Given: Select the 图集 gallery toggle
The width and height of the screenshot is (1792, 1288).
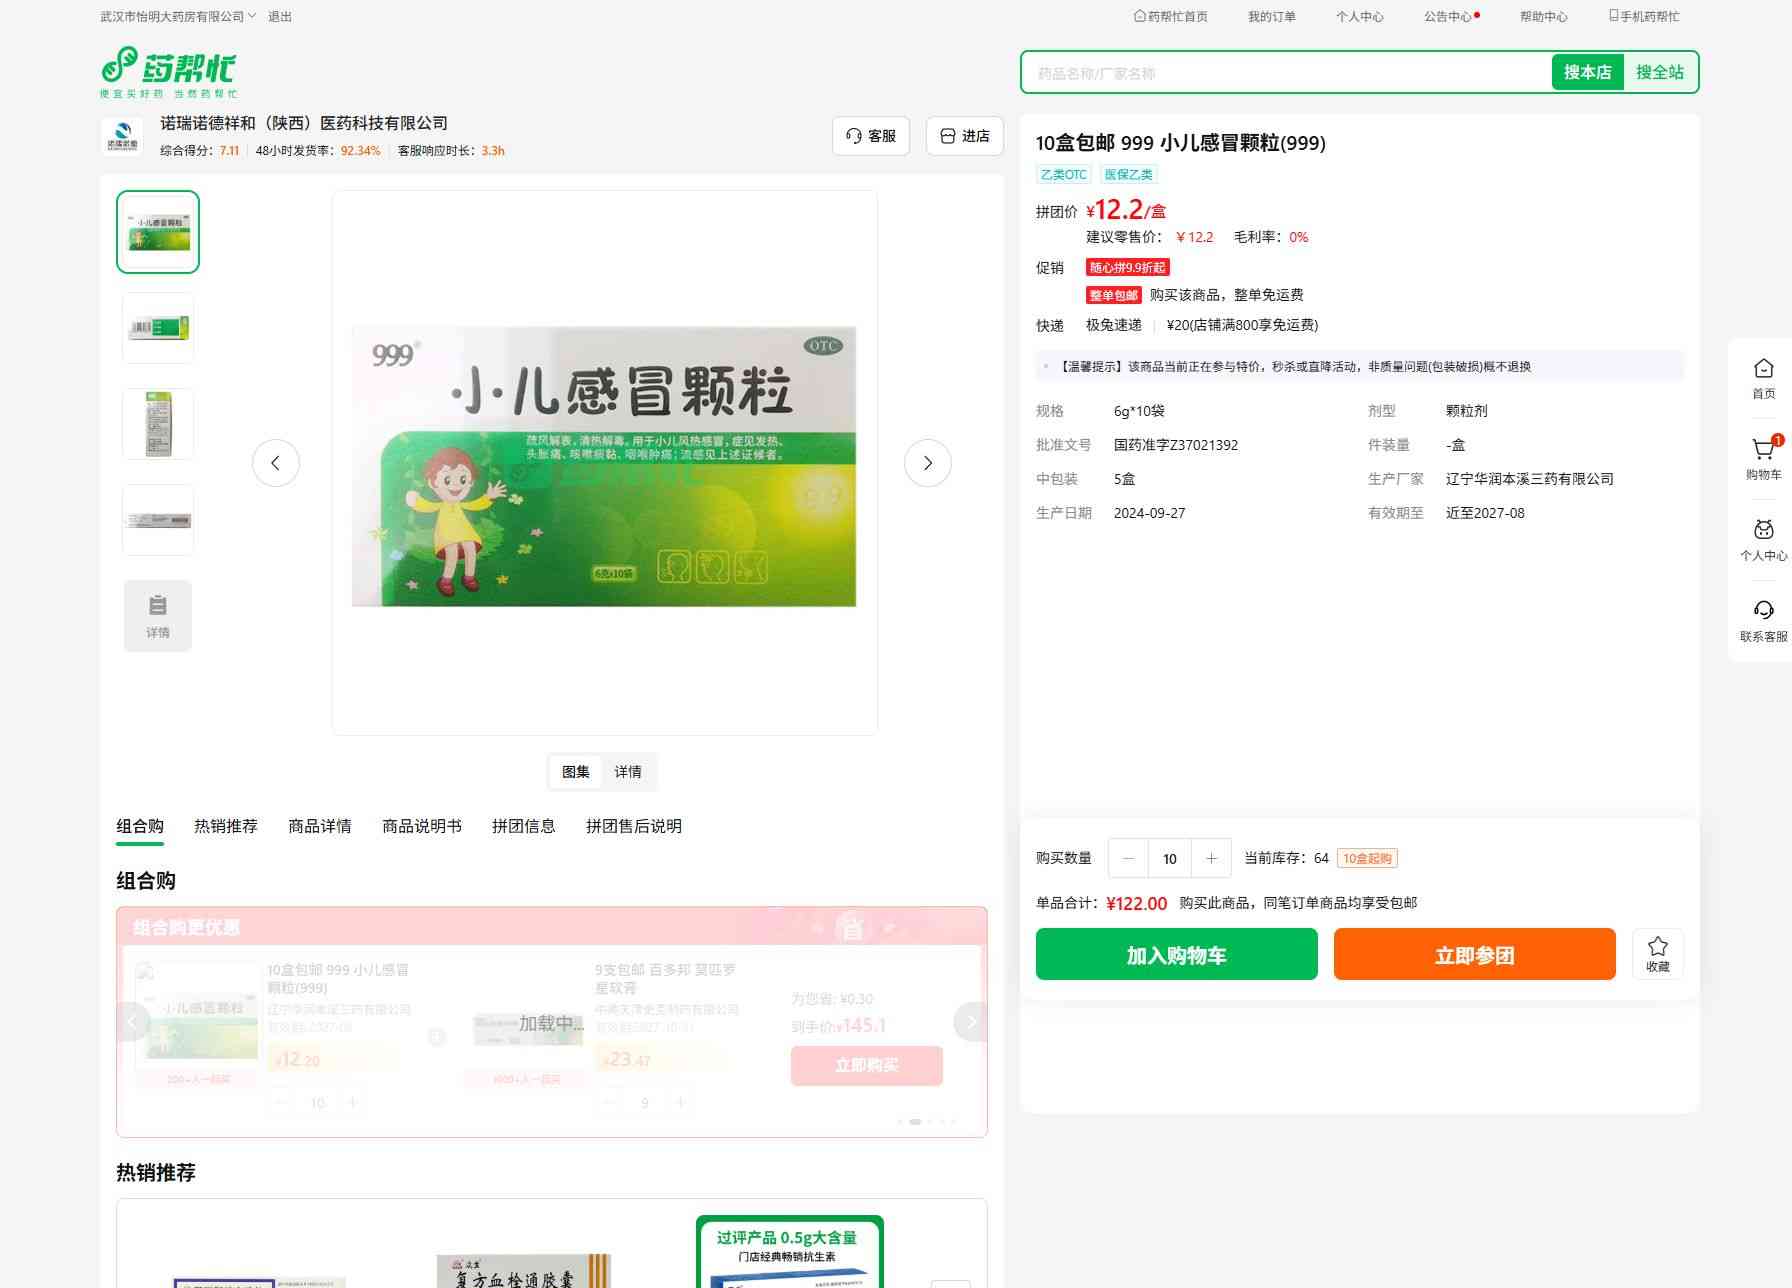Looking at the screenshot, I should (575, 772).
